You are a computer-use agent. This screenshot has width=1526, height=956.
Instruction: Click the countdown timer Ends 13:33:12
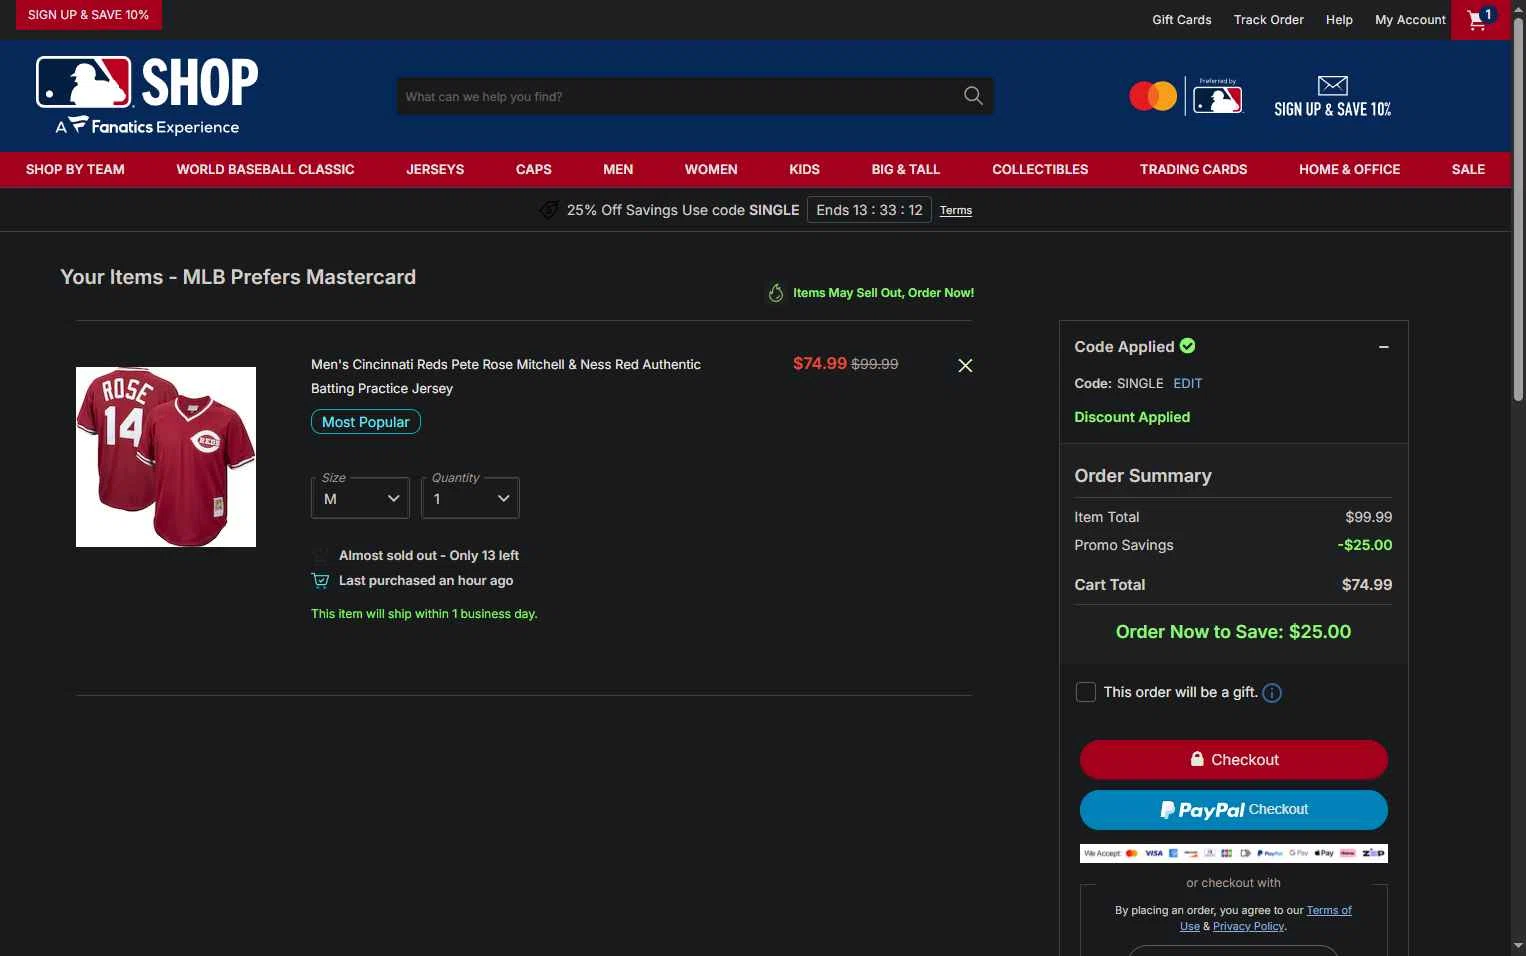click(869, 210)
